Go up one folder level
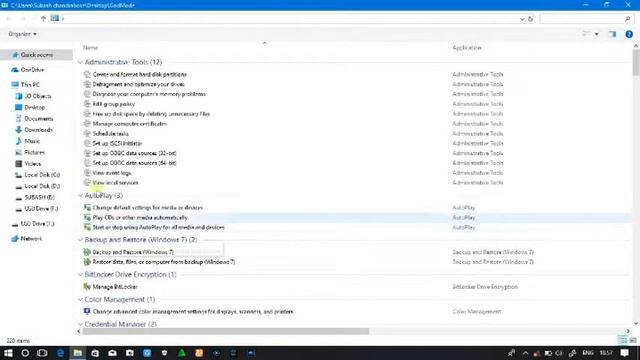The image size is (640, 360). (43, 18)
